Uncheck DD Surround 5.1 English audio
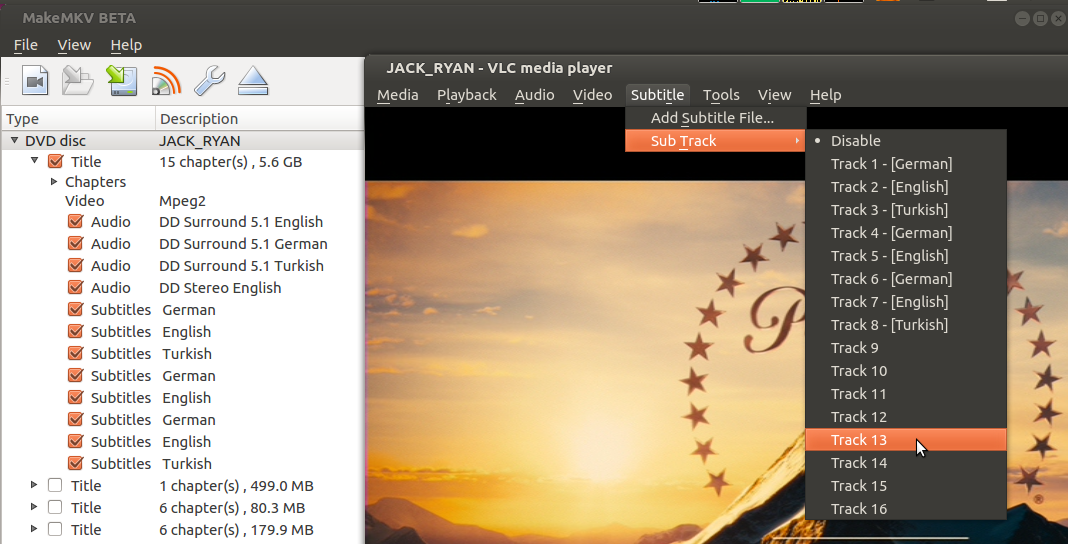The width and height of the screenshot is (1068, 544). pos(76,222)
